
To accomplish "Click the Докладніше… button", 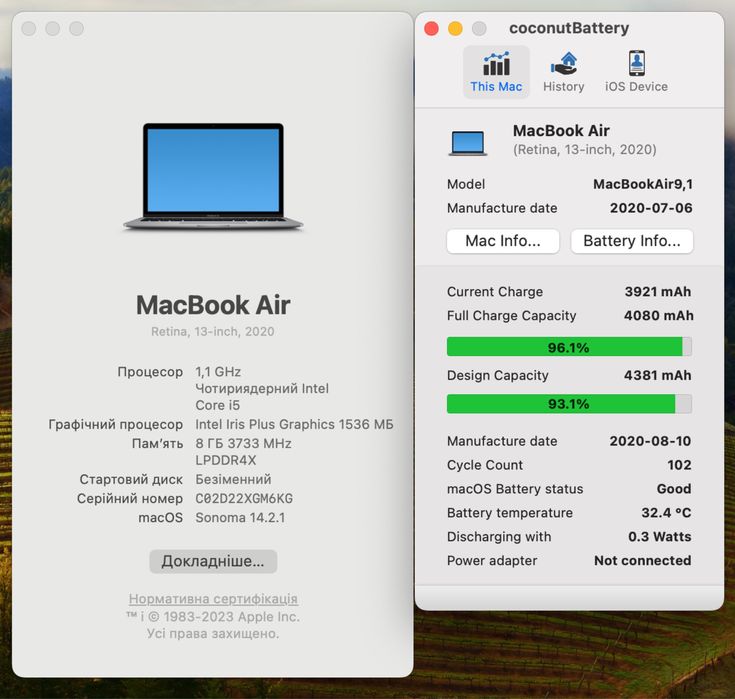I will pyautogui.click(x=213, y=561).
